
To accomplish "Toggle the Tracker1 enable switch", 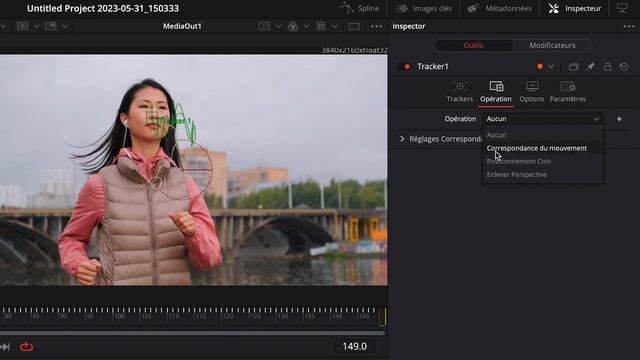I will 404,67.
